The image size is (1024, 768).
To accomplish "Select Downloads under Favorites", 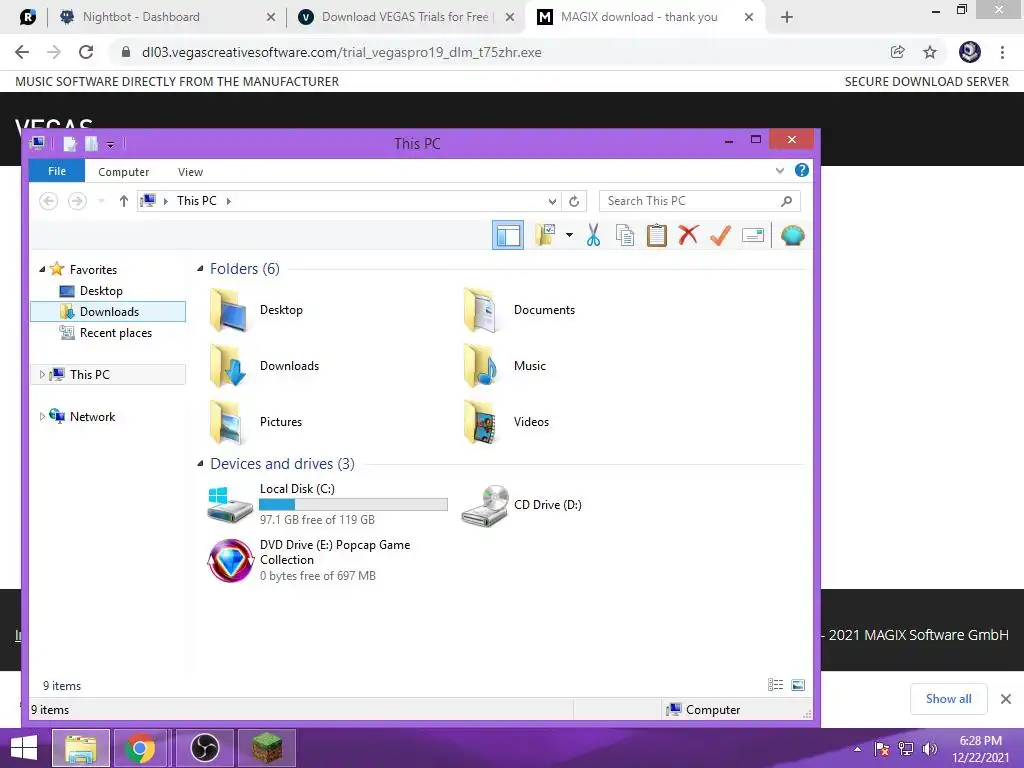I will pyautogui.click(x=108, y=312).
